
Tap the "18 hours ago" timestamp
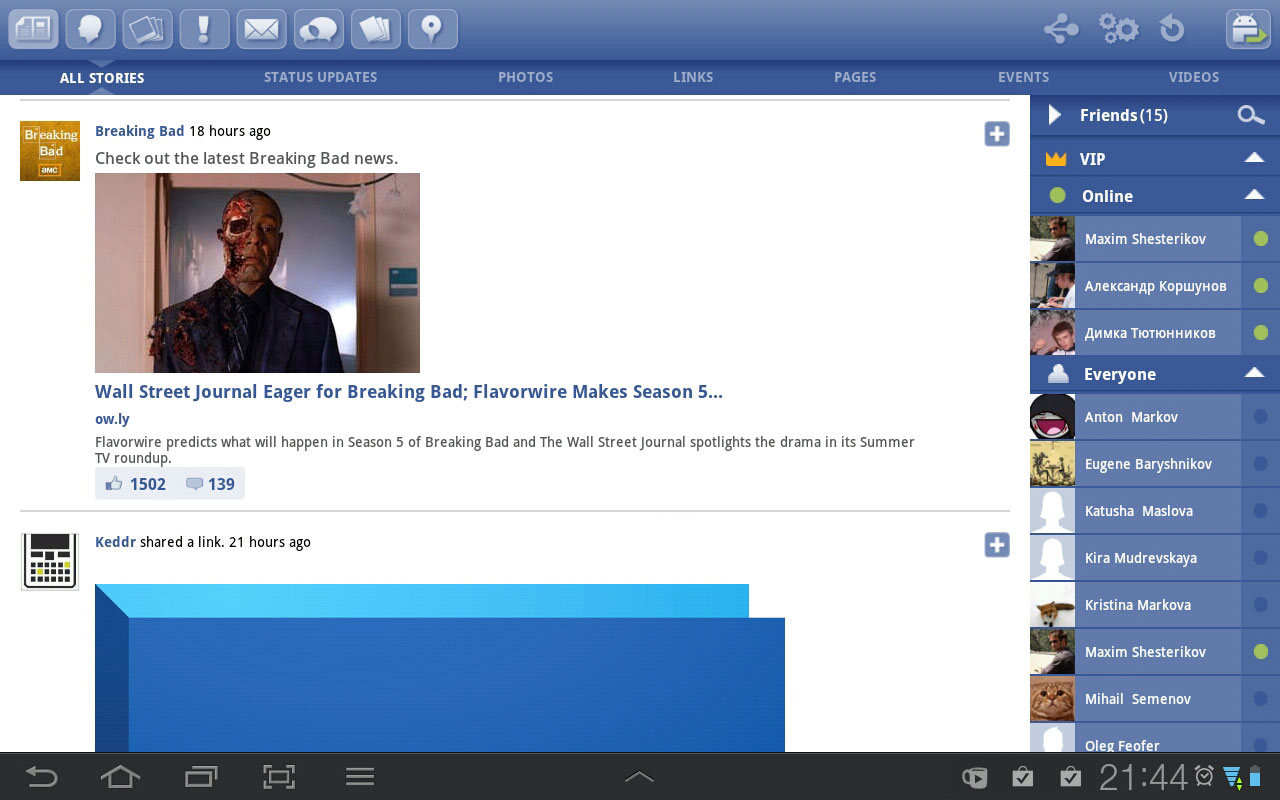(230, 131)
